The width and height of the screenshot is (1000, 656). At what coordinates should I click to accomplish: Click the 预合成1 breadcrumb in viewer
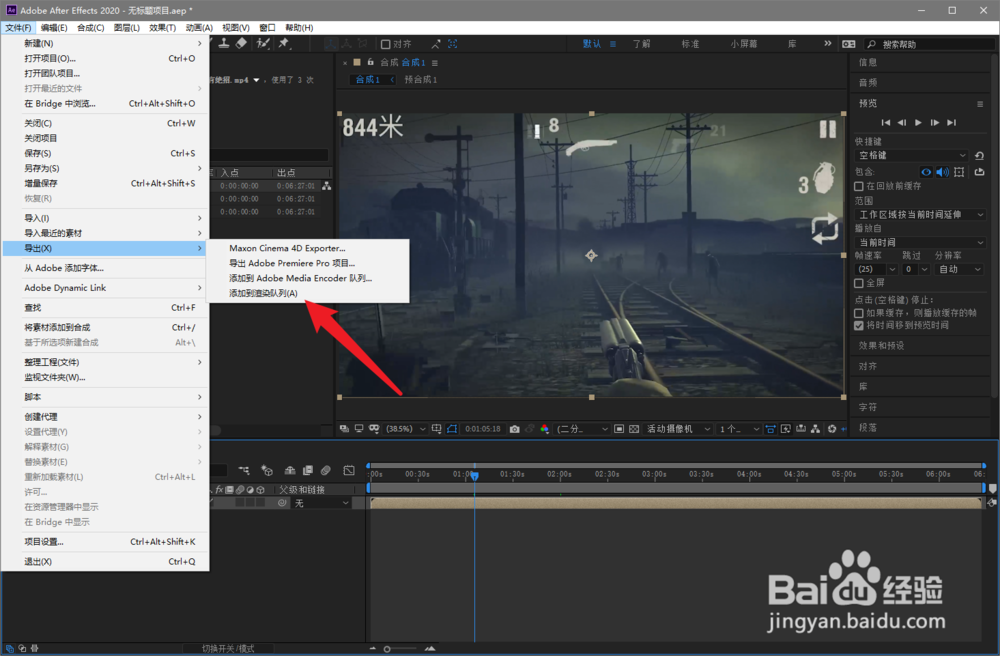click(421, 80)
